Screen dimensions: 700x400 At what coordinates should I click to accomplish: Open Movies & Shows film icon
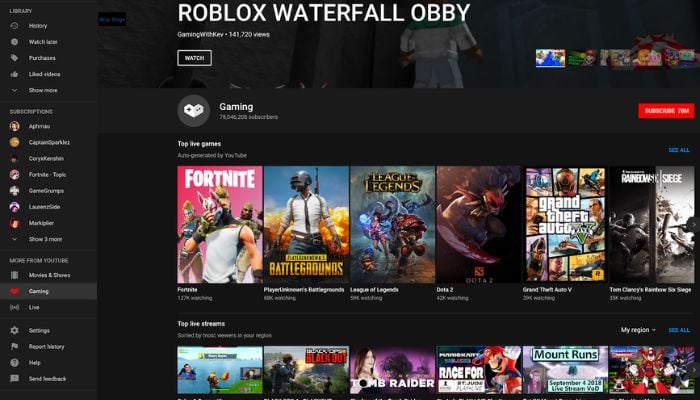click(x=14, y=275)
